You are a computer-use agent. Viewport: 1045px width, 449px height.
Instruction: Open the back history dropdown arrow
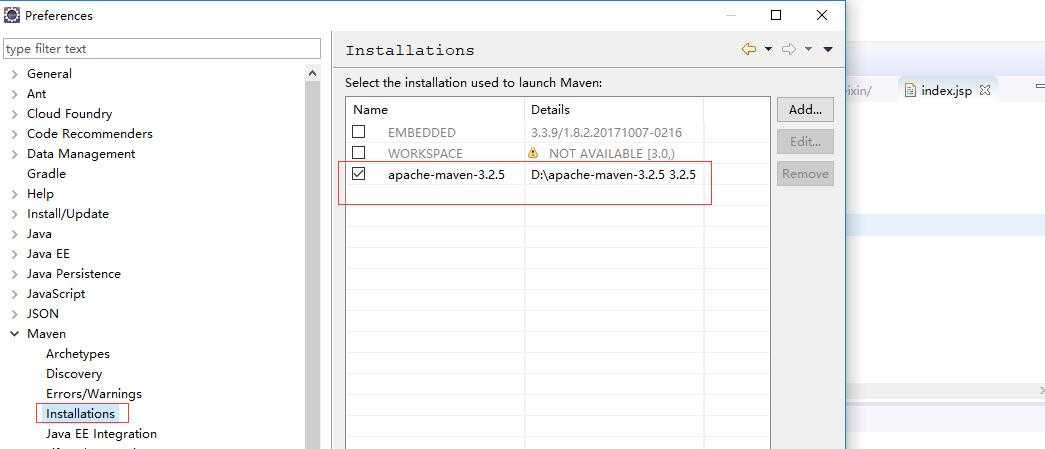point(768,49)
